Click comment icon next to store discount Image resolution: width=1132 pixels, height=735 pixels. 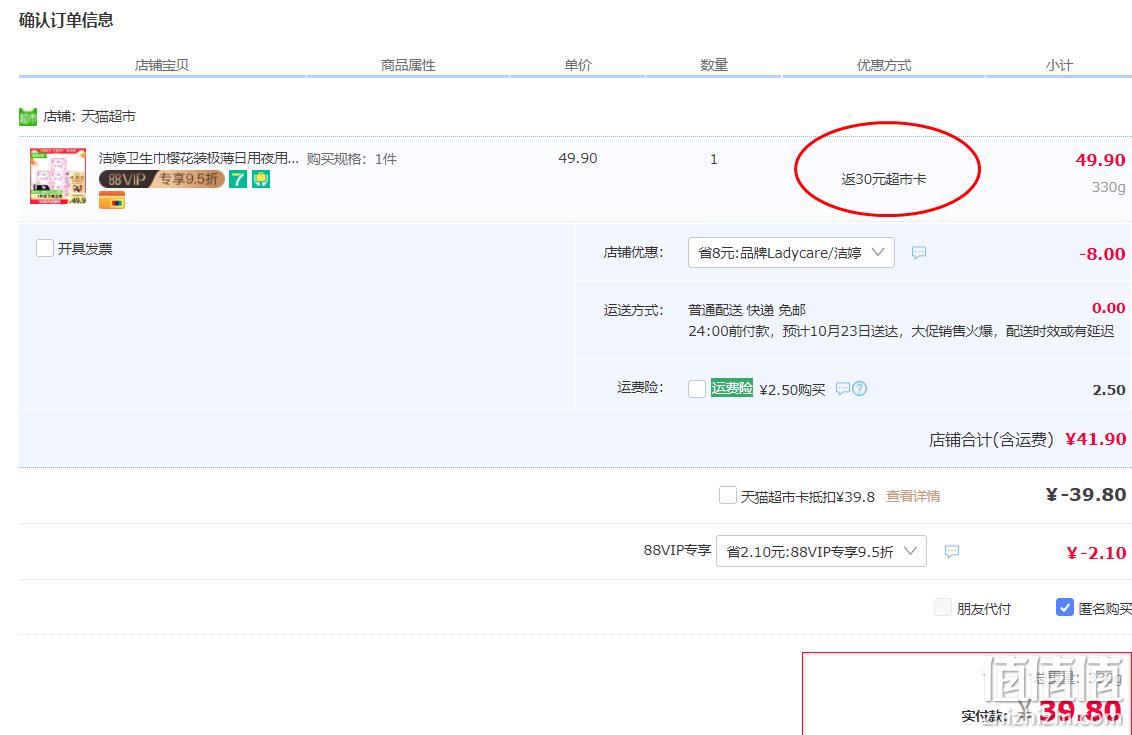[x=918, y=253]
